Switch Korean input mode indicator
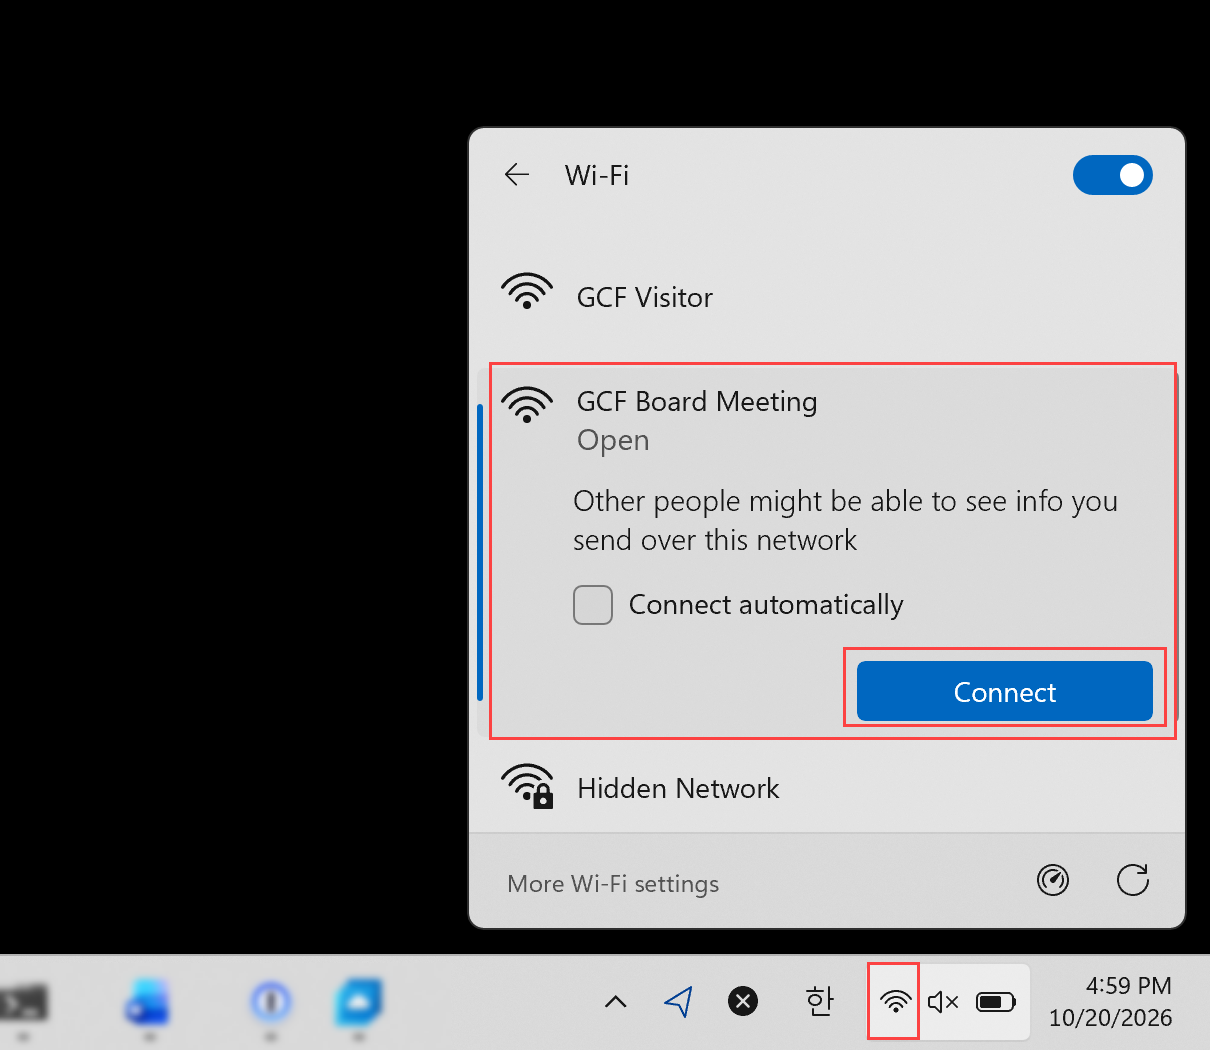Screen dimensions: 1210x1050 [819, 1001]
